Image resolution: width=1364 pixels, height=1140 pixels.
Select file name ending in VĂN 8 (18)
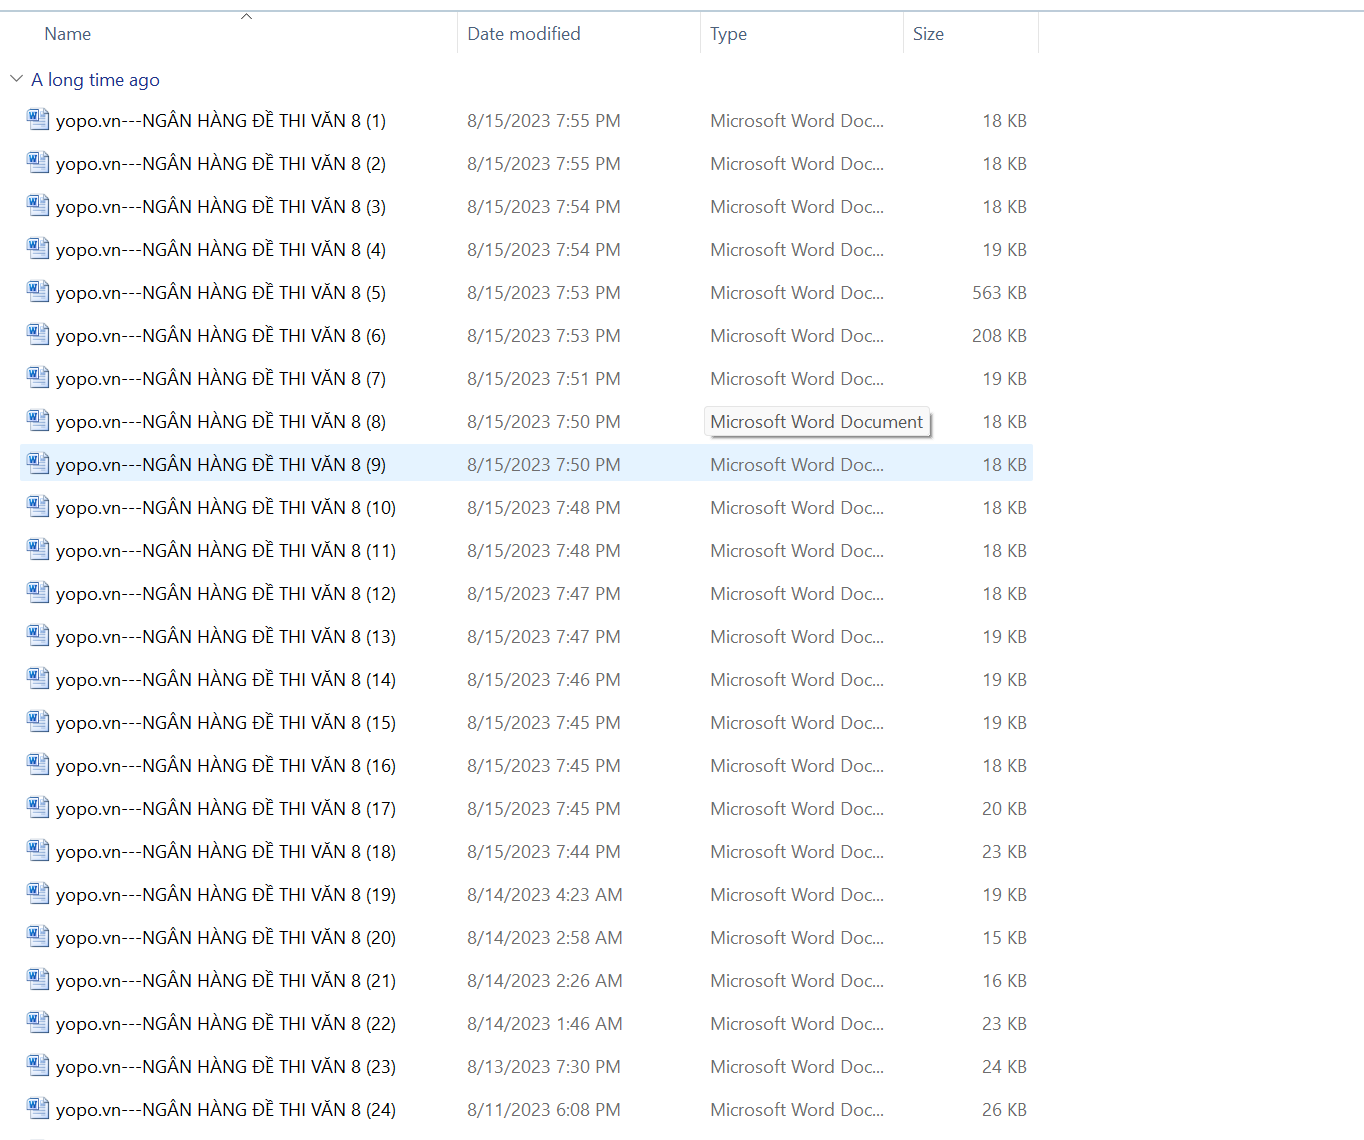coord(226,852)
